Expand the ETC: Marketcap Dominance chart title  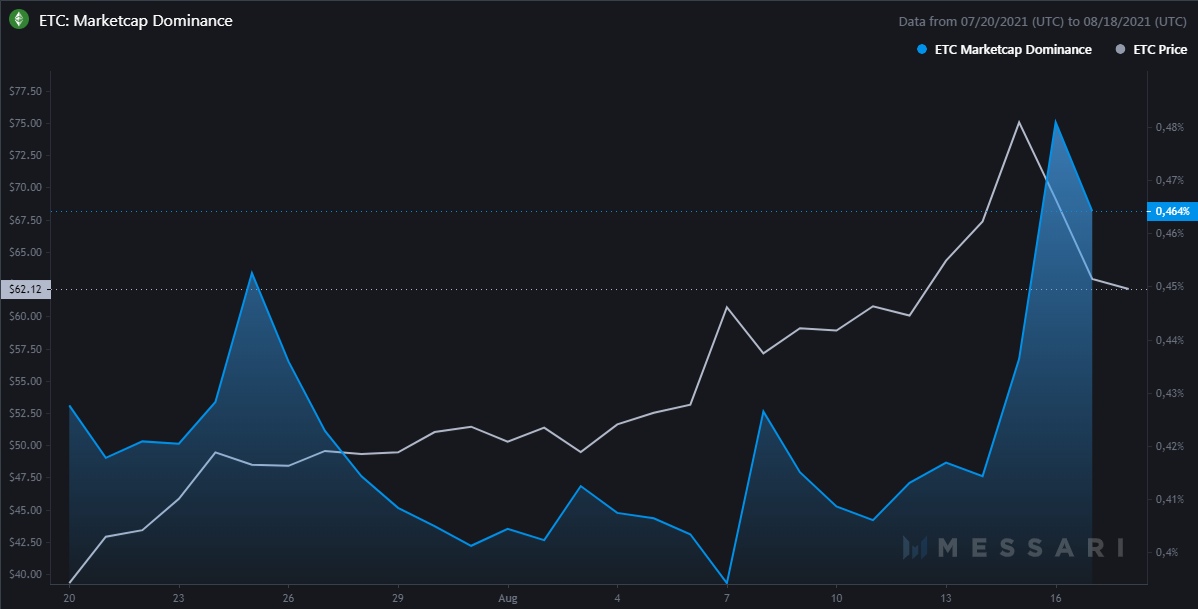(135, 20)
